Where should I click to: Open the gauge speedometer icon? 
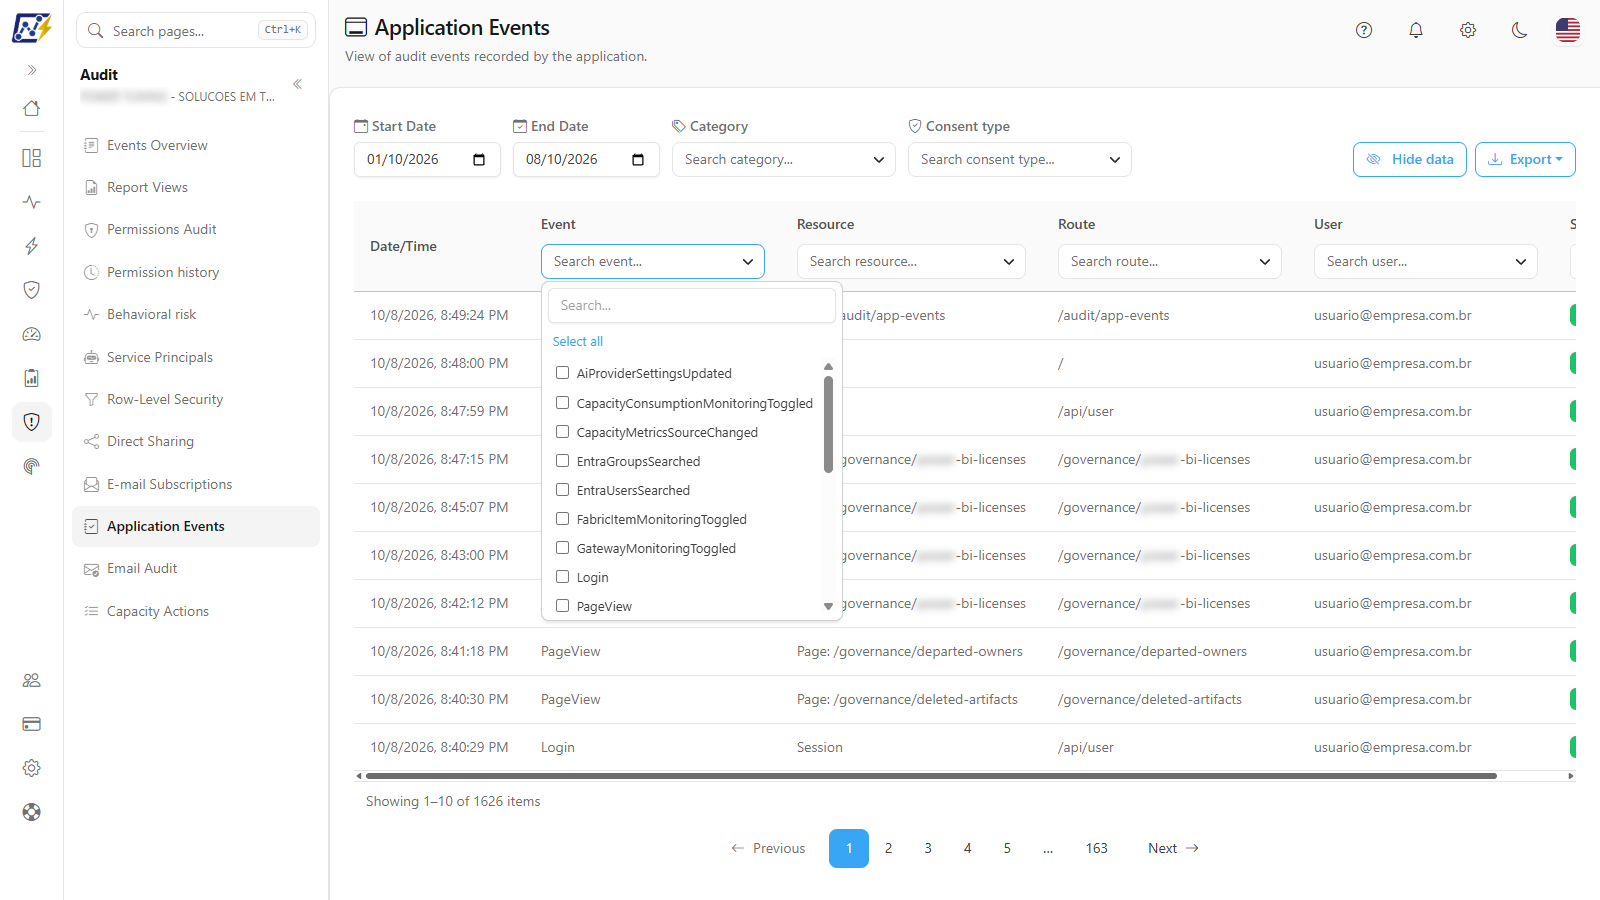32,334
